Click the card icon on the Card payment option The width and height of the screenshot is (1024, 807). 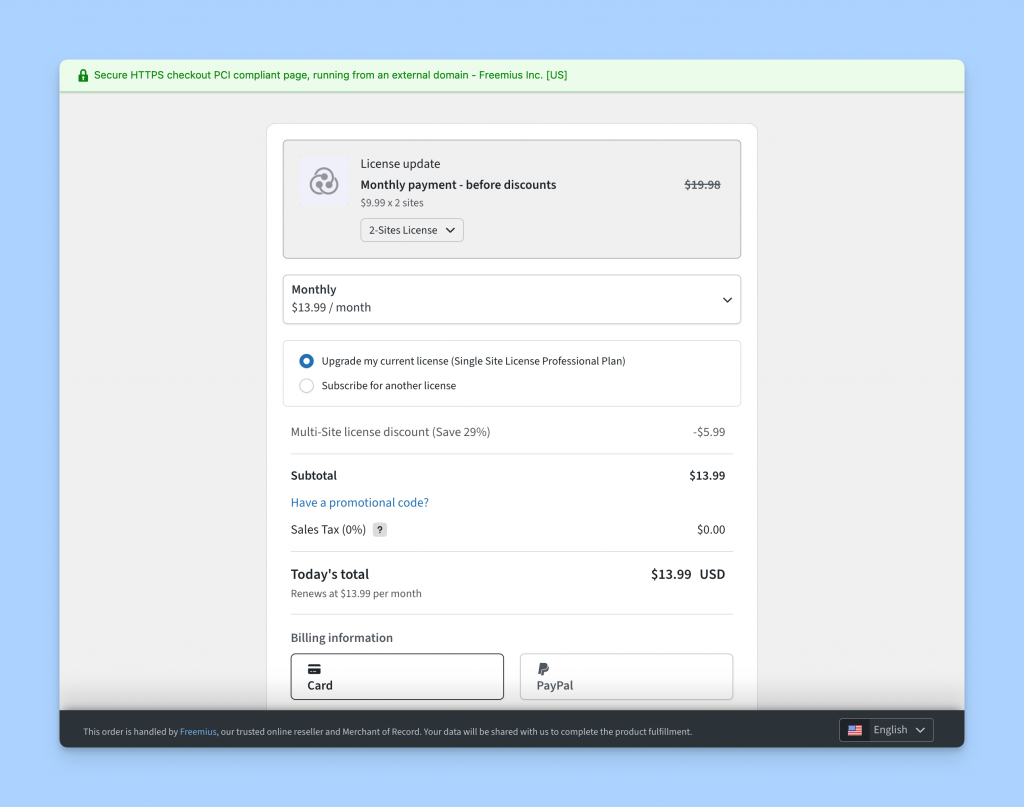(x=314, y=670)
